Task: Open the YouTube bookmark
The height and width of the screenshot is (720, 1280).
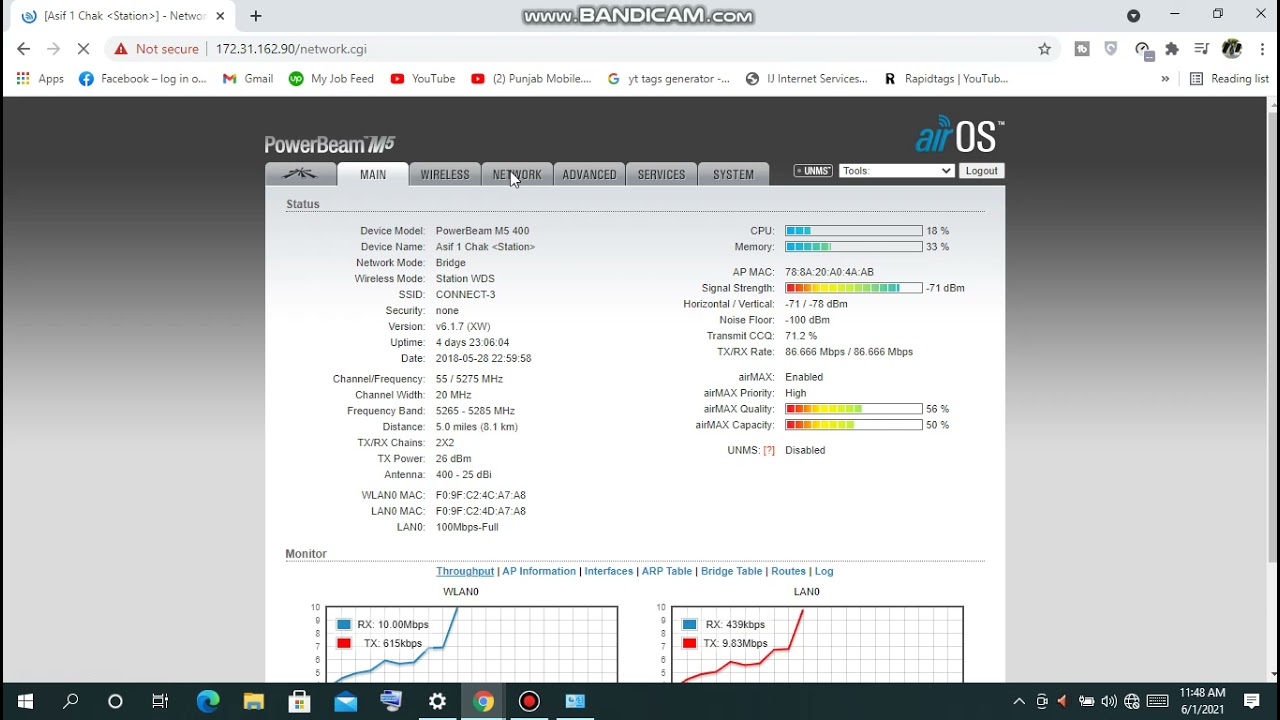Action: [x=423, y=79]
